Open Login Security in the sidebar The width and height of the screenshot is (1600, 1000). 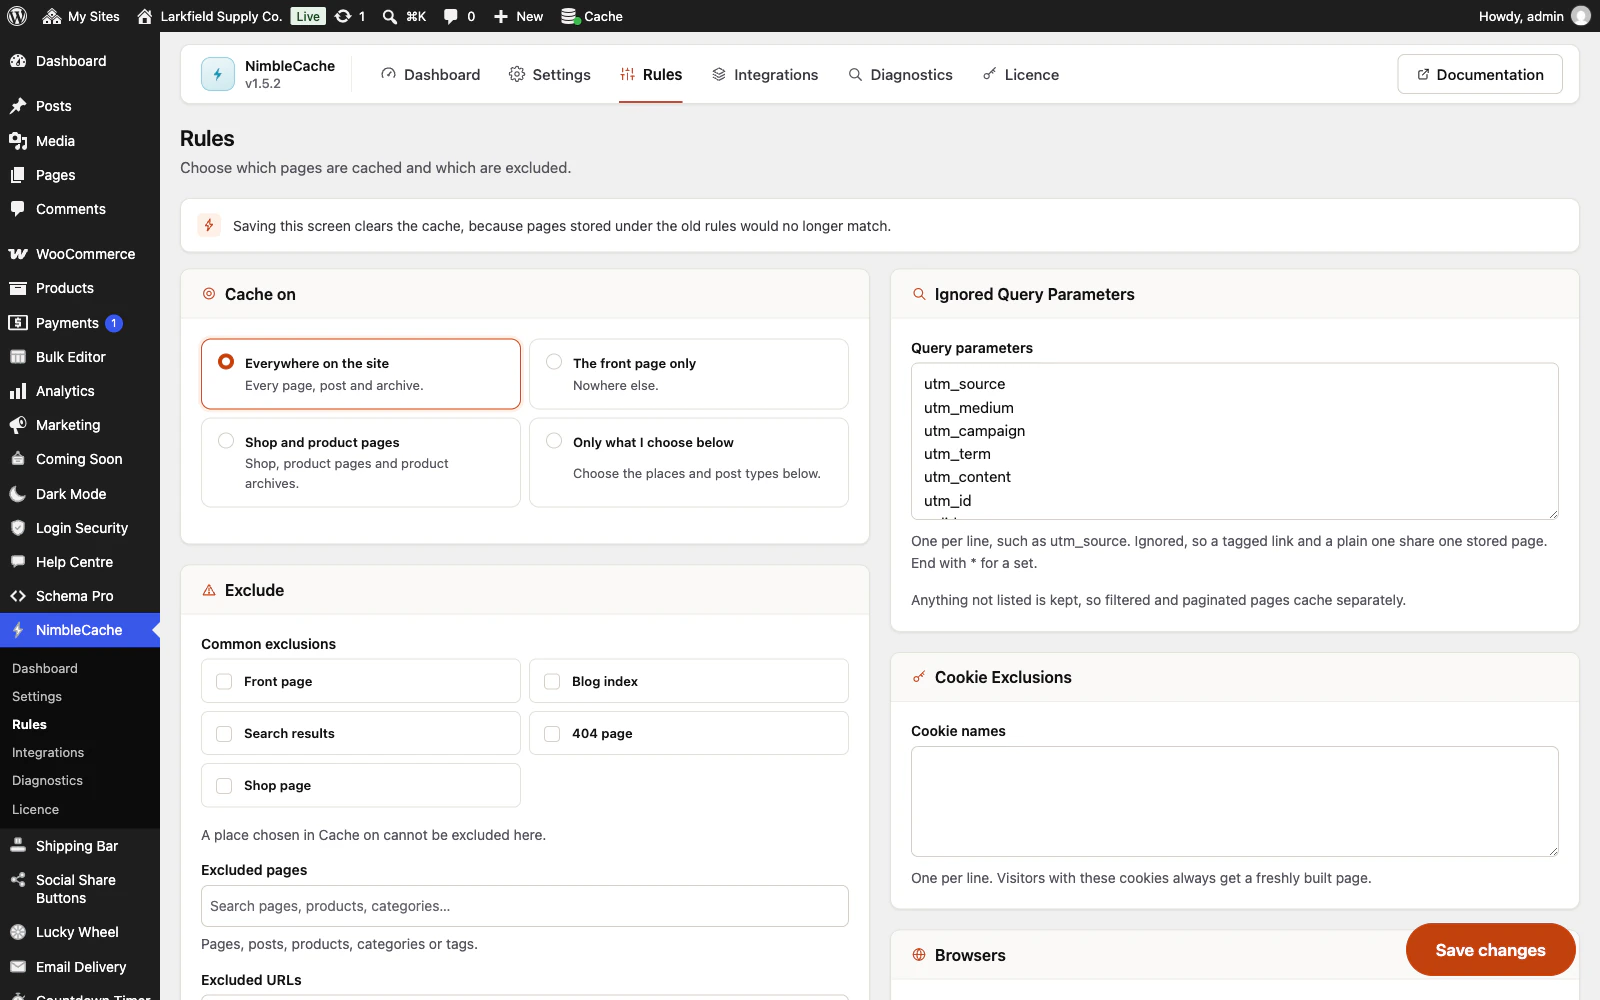click(80, 528)
